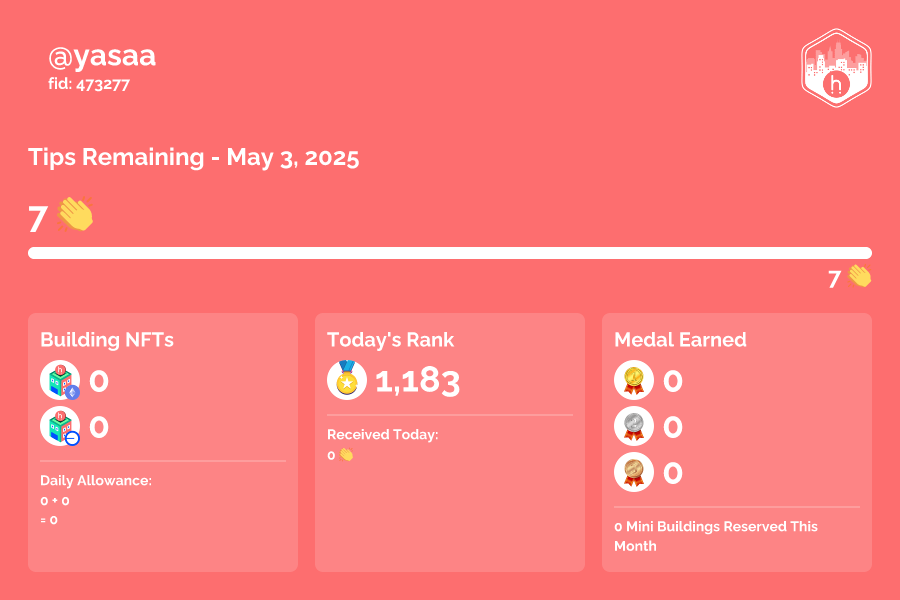This screenshot has width=900, height=600.
Task: Click the bronze medal icon
Action: point(634,472)
